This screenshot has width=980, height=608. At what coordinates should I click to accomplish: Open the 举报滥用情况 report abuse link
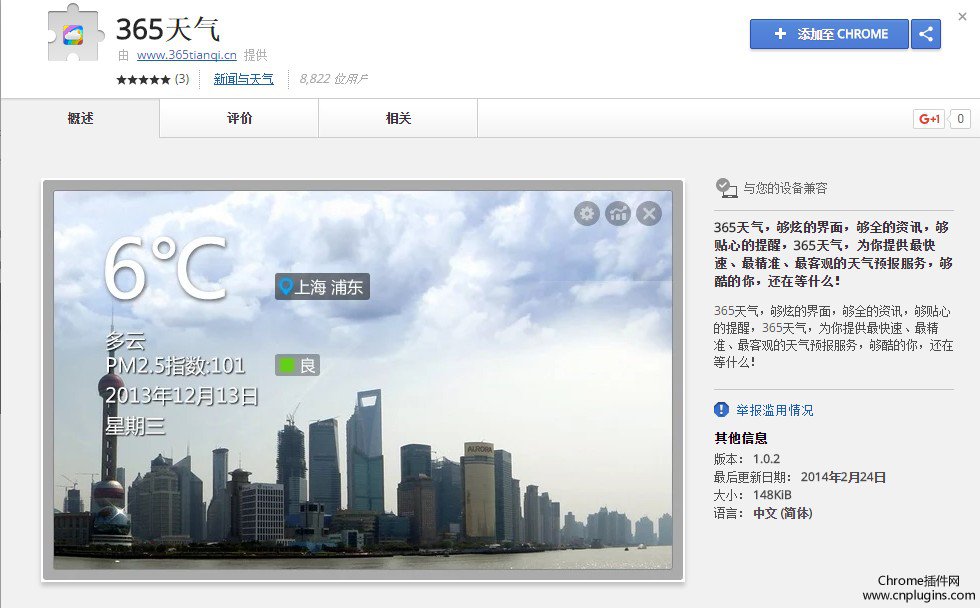pyautogui.click(x=774, y=410)
